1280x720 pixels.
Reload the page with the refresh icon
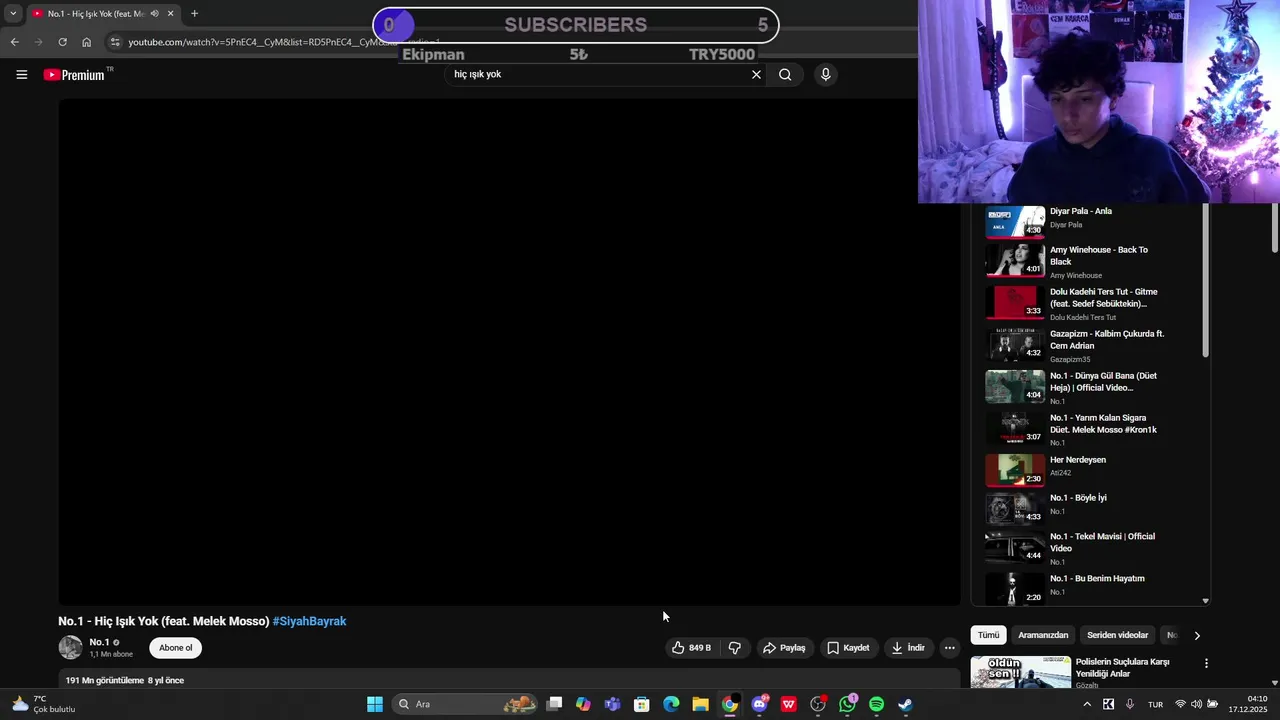point(62,42)
